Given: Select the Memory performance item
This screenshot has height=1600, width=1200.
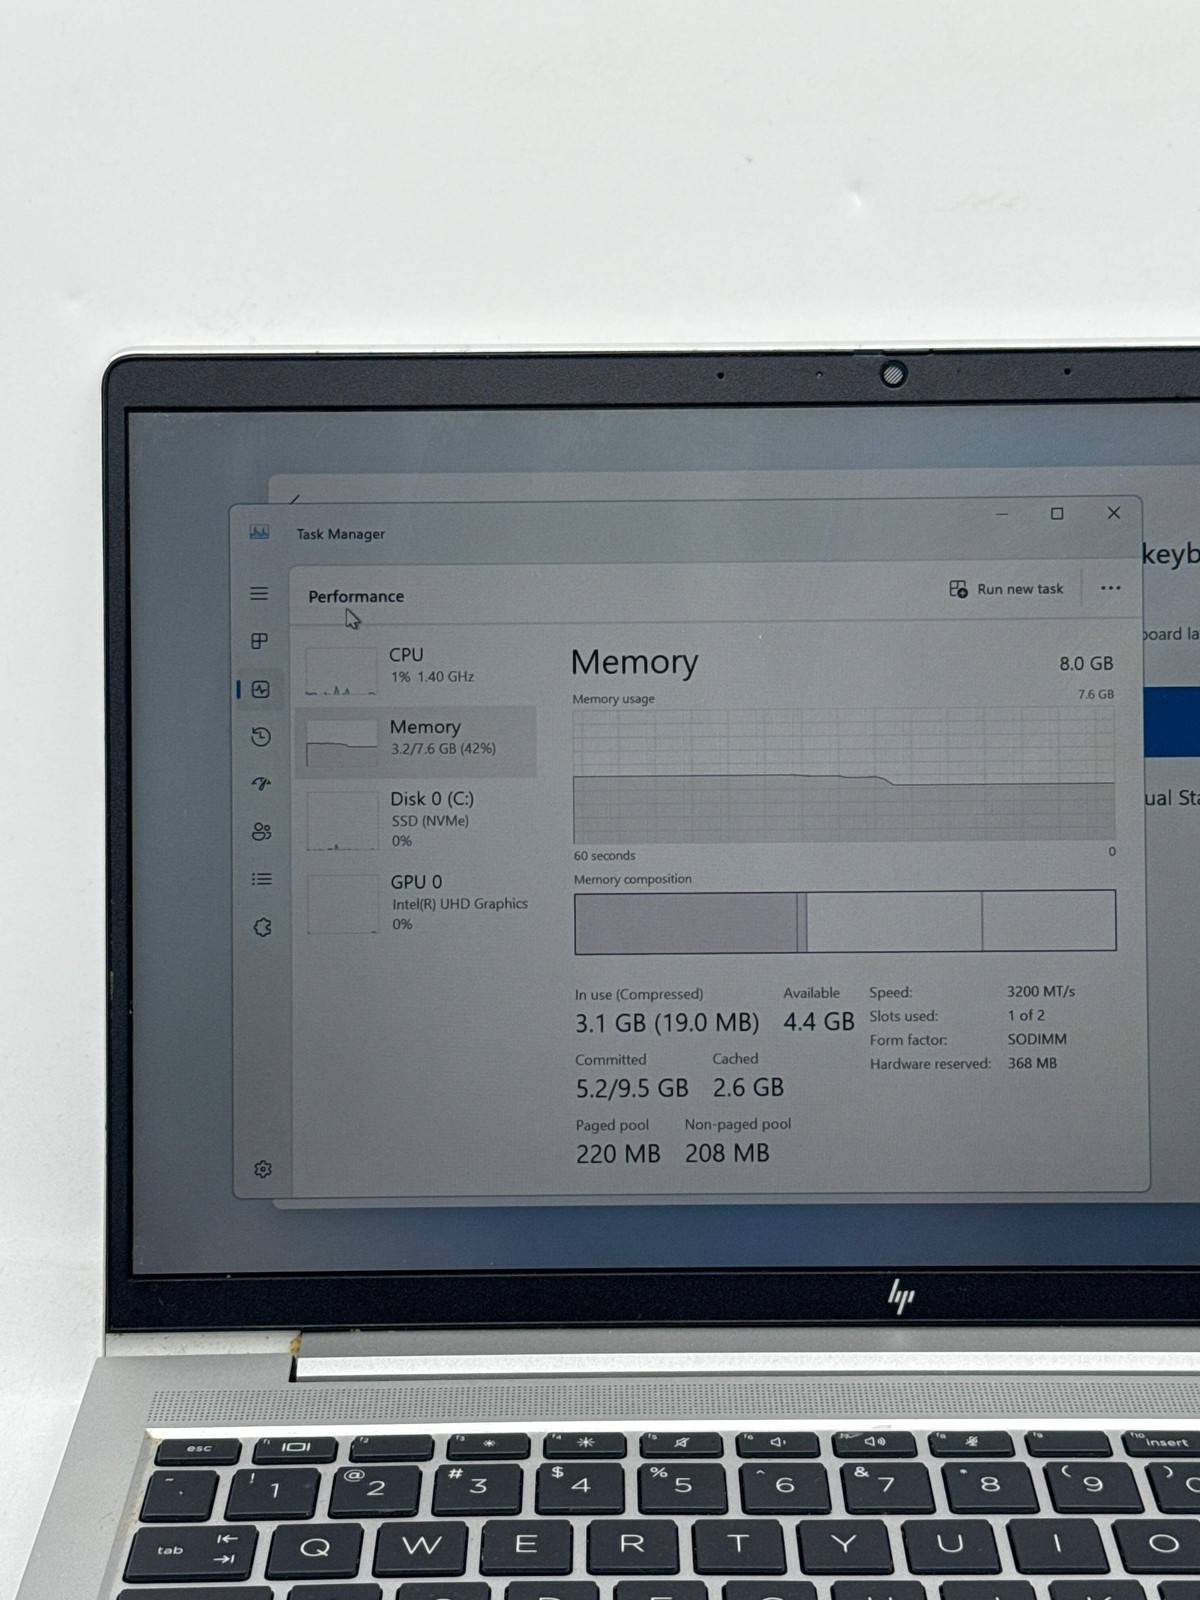Looking at the screenshot, I should tap(417, 740).
